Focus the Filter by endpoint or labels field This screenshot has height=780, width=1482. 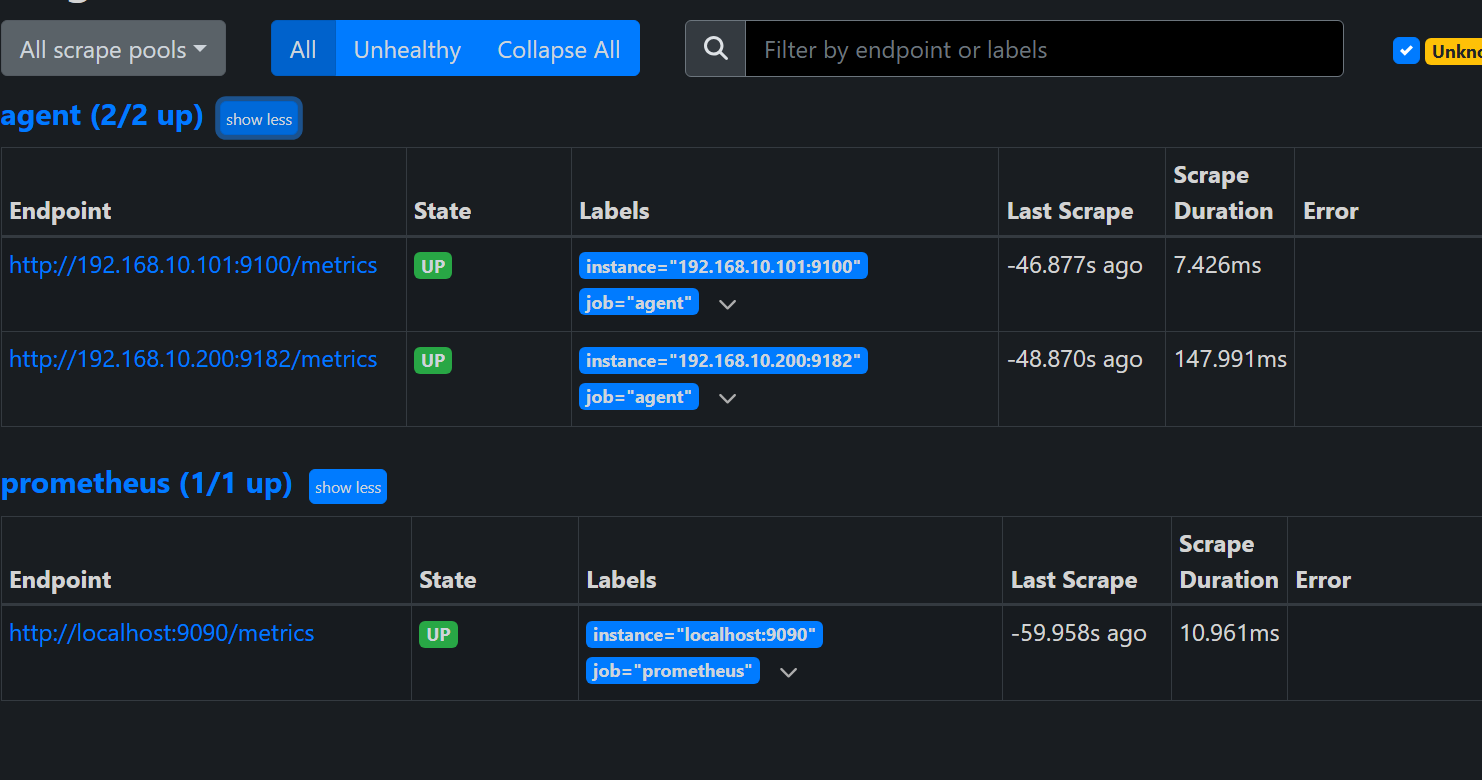[x=1044, y=49]
